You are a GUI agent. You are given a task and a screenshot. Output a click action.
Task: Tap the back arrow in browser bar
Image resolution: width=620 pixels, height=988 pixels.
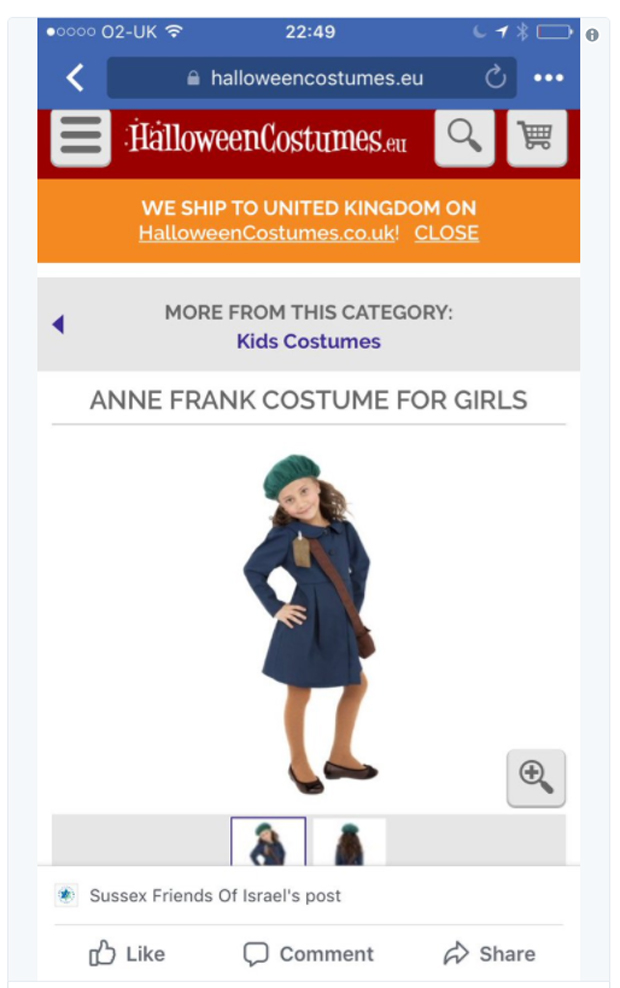(75, 78)
